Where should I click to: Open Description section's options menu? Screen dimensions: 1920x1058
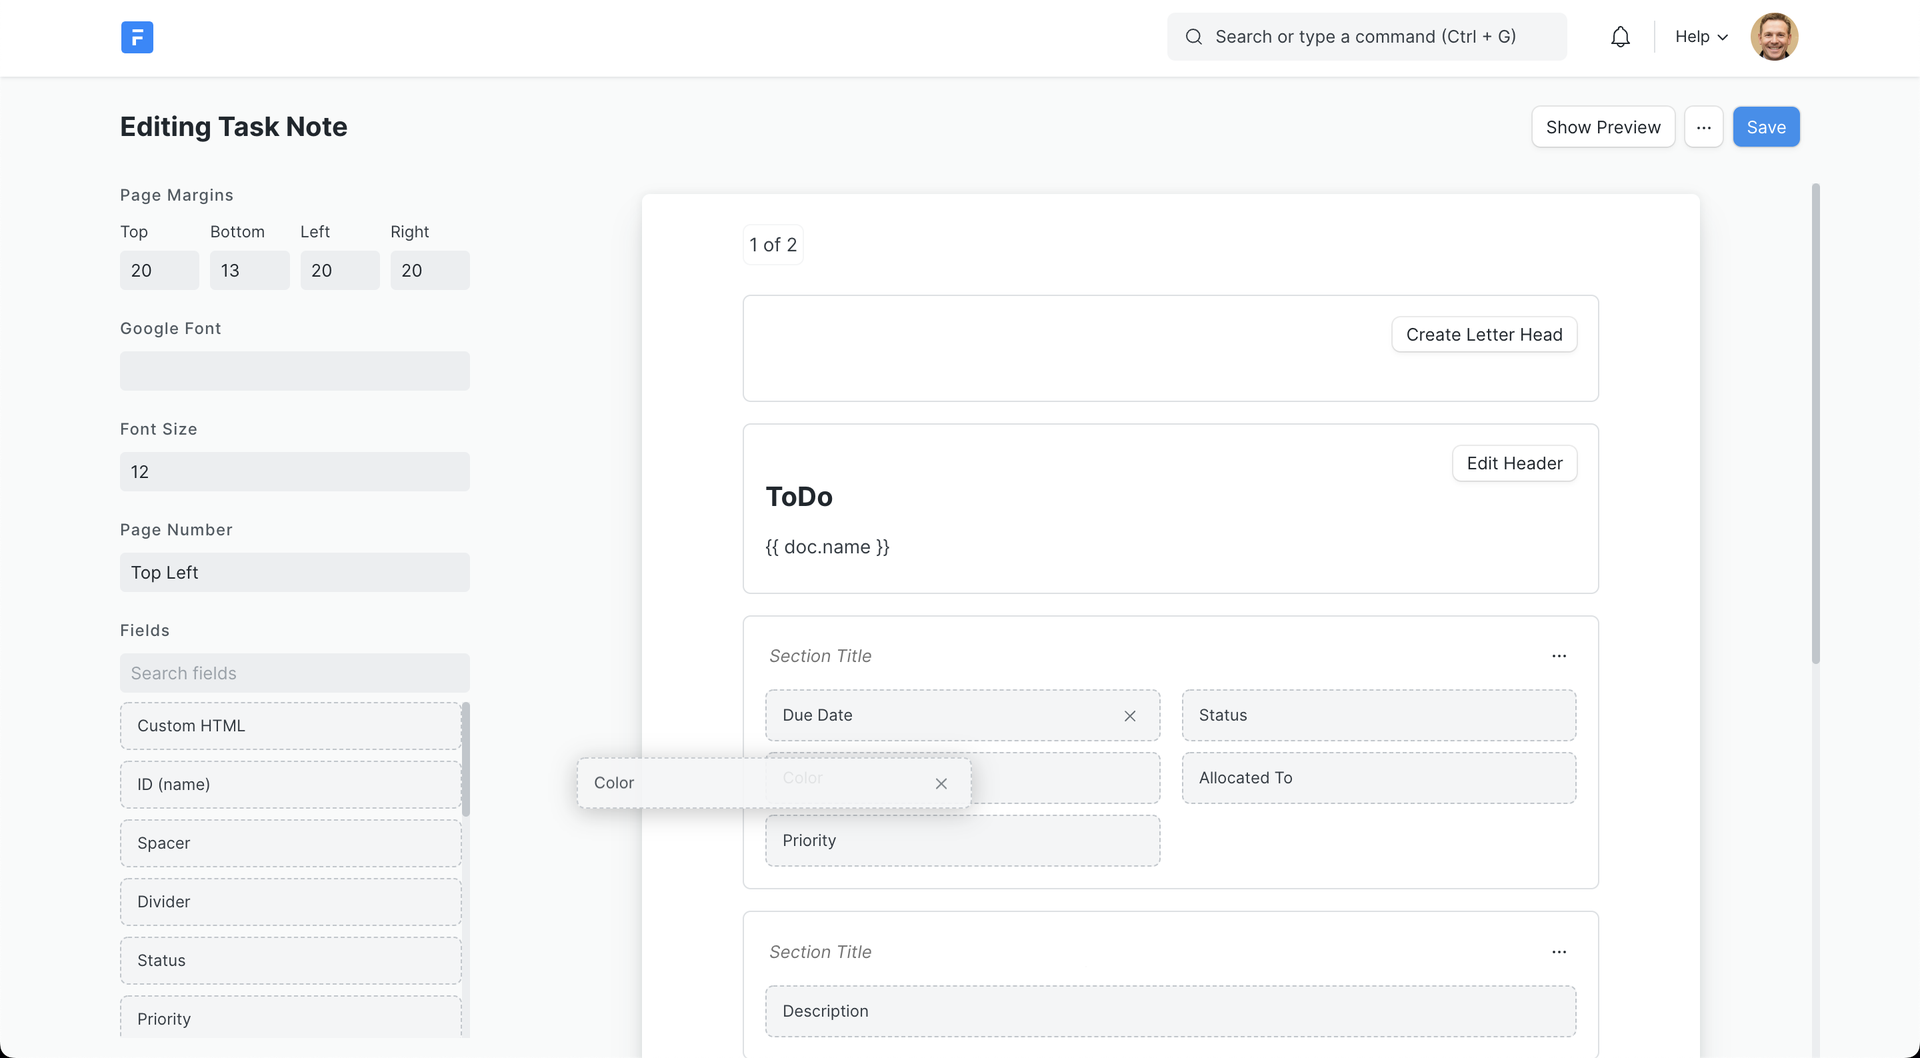(1559, 952)
